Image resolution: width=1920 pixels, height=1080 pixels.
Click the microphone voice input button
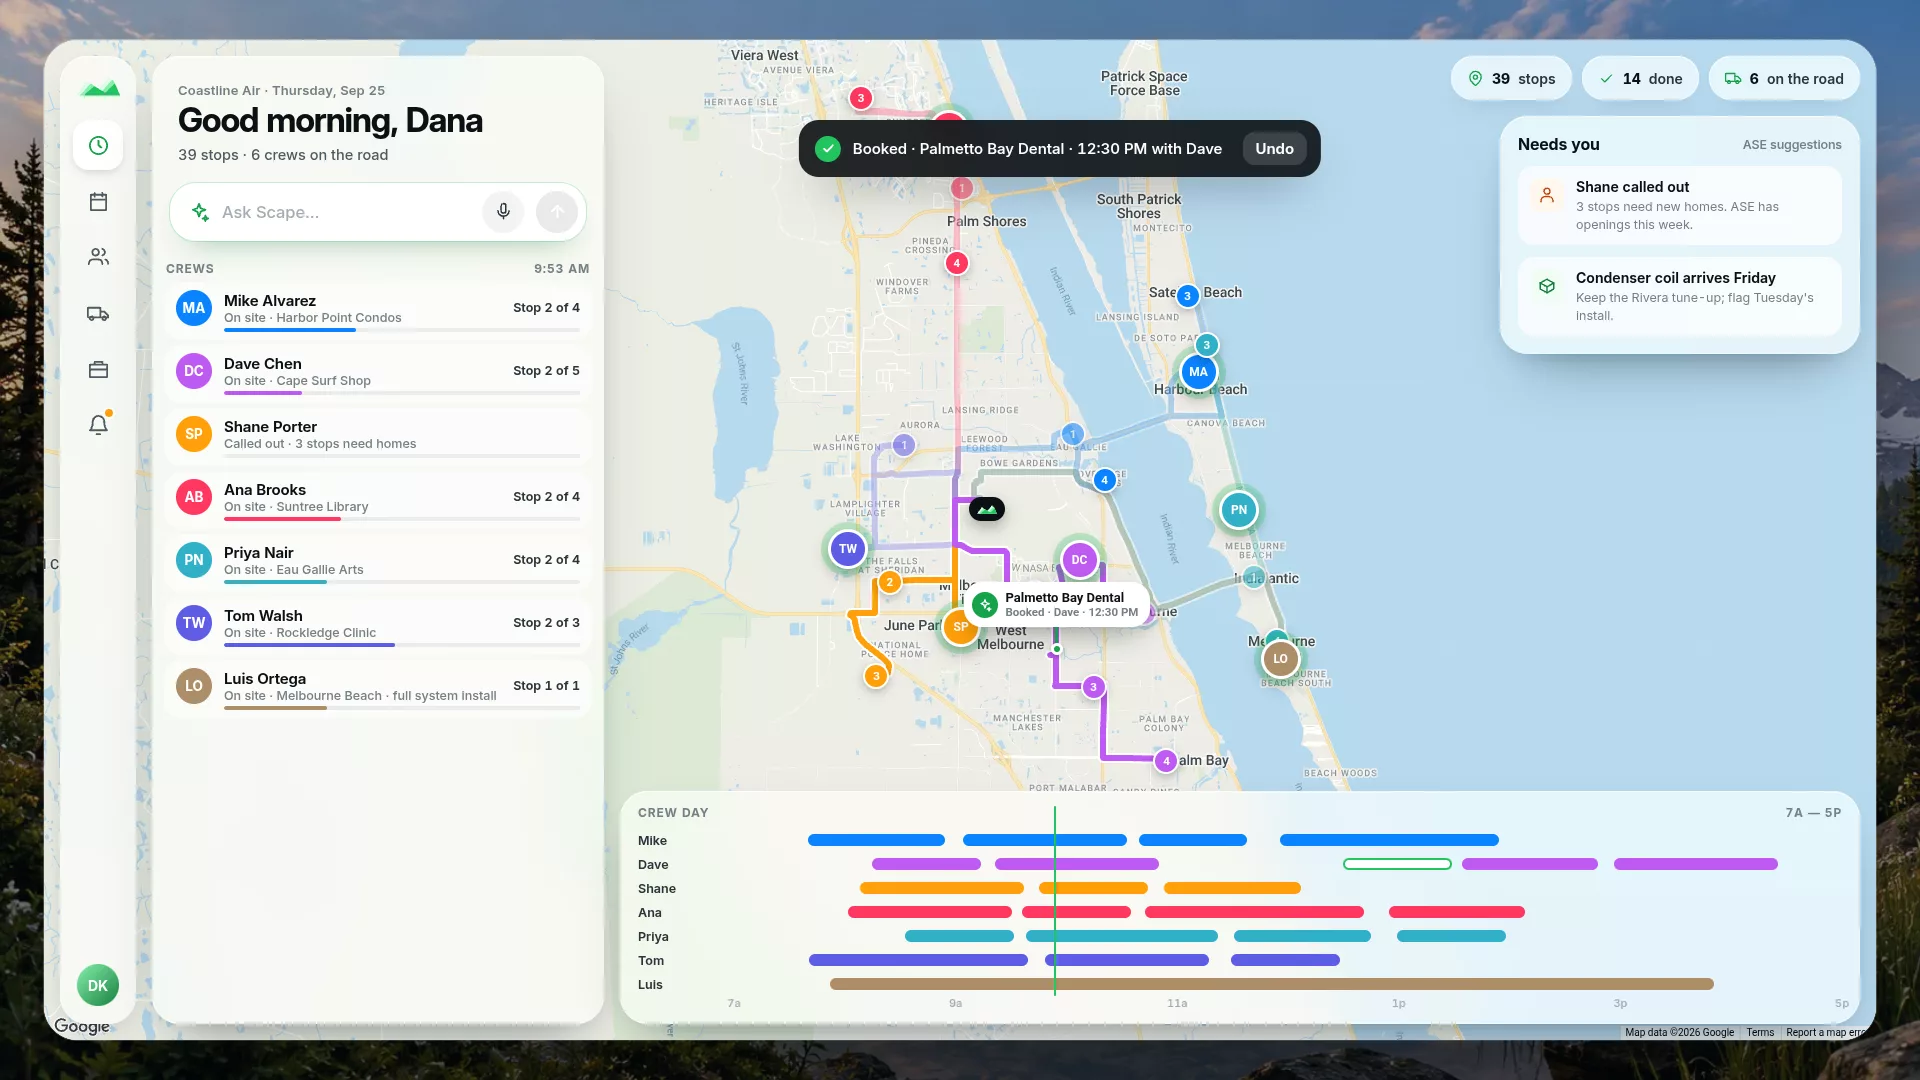[x=504, y=212]
